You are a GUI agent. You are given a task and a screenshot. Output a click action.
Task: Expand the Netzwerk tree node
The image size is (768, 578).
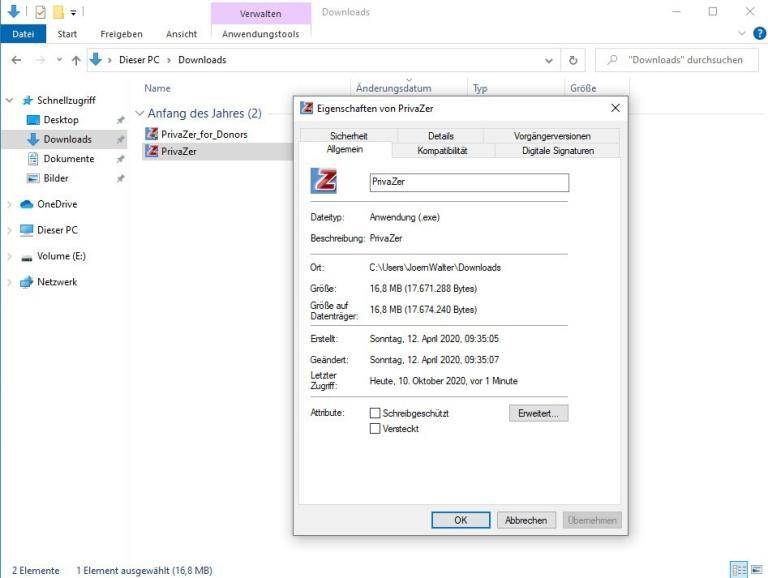pyautogui.click(x=10, y=282)
